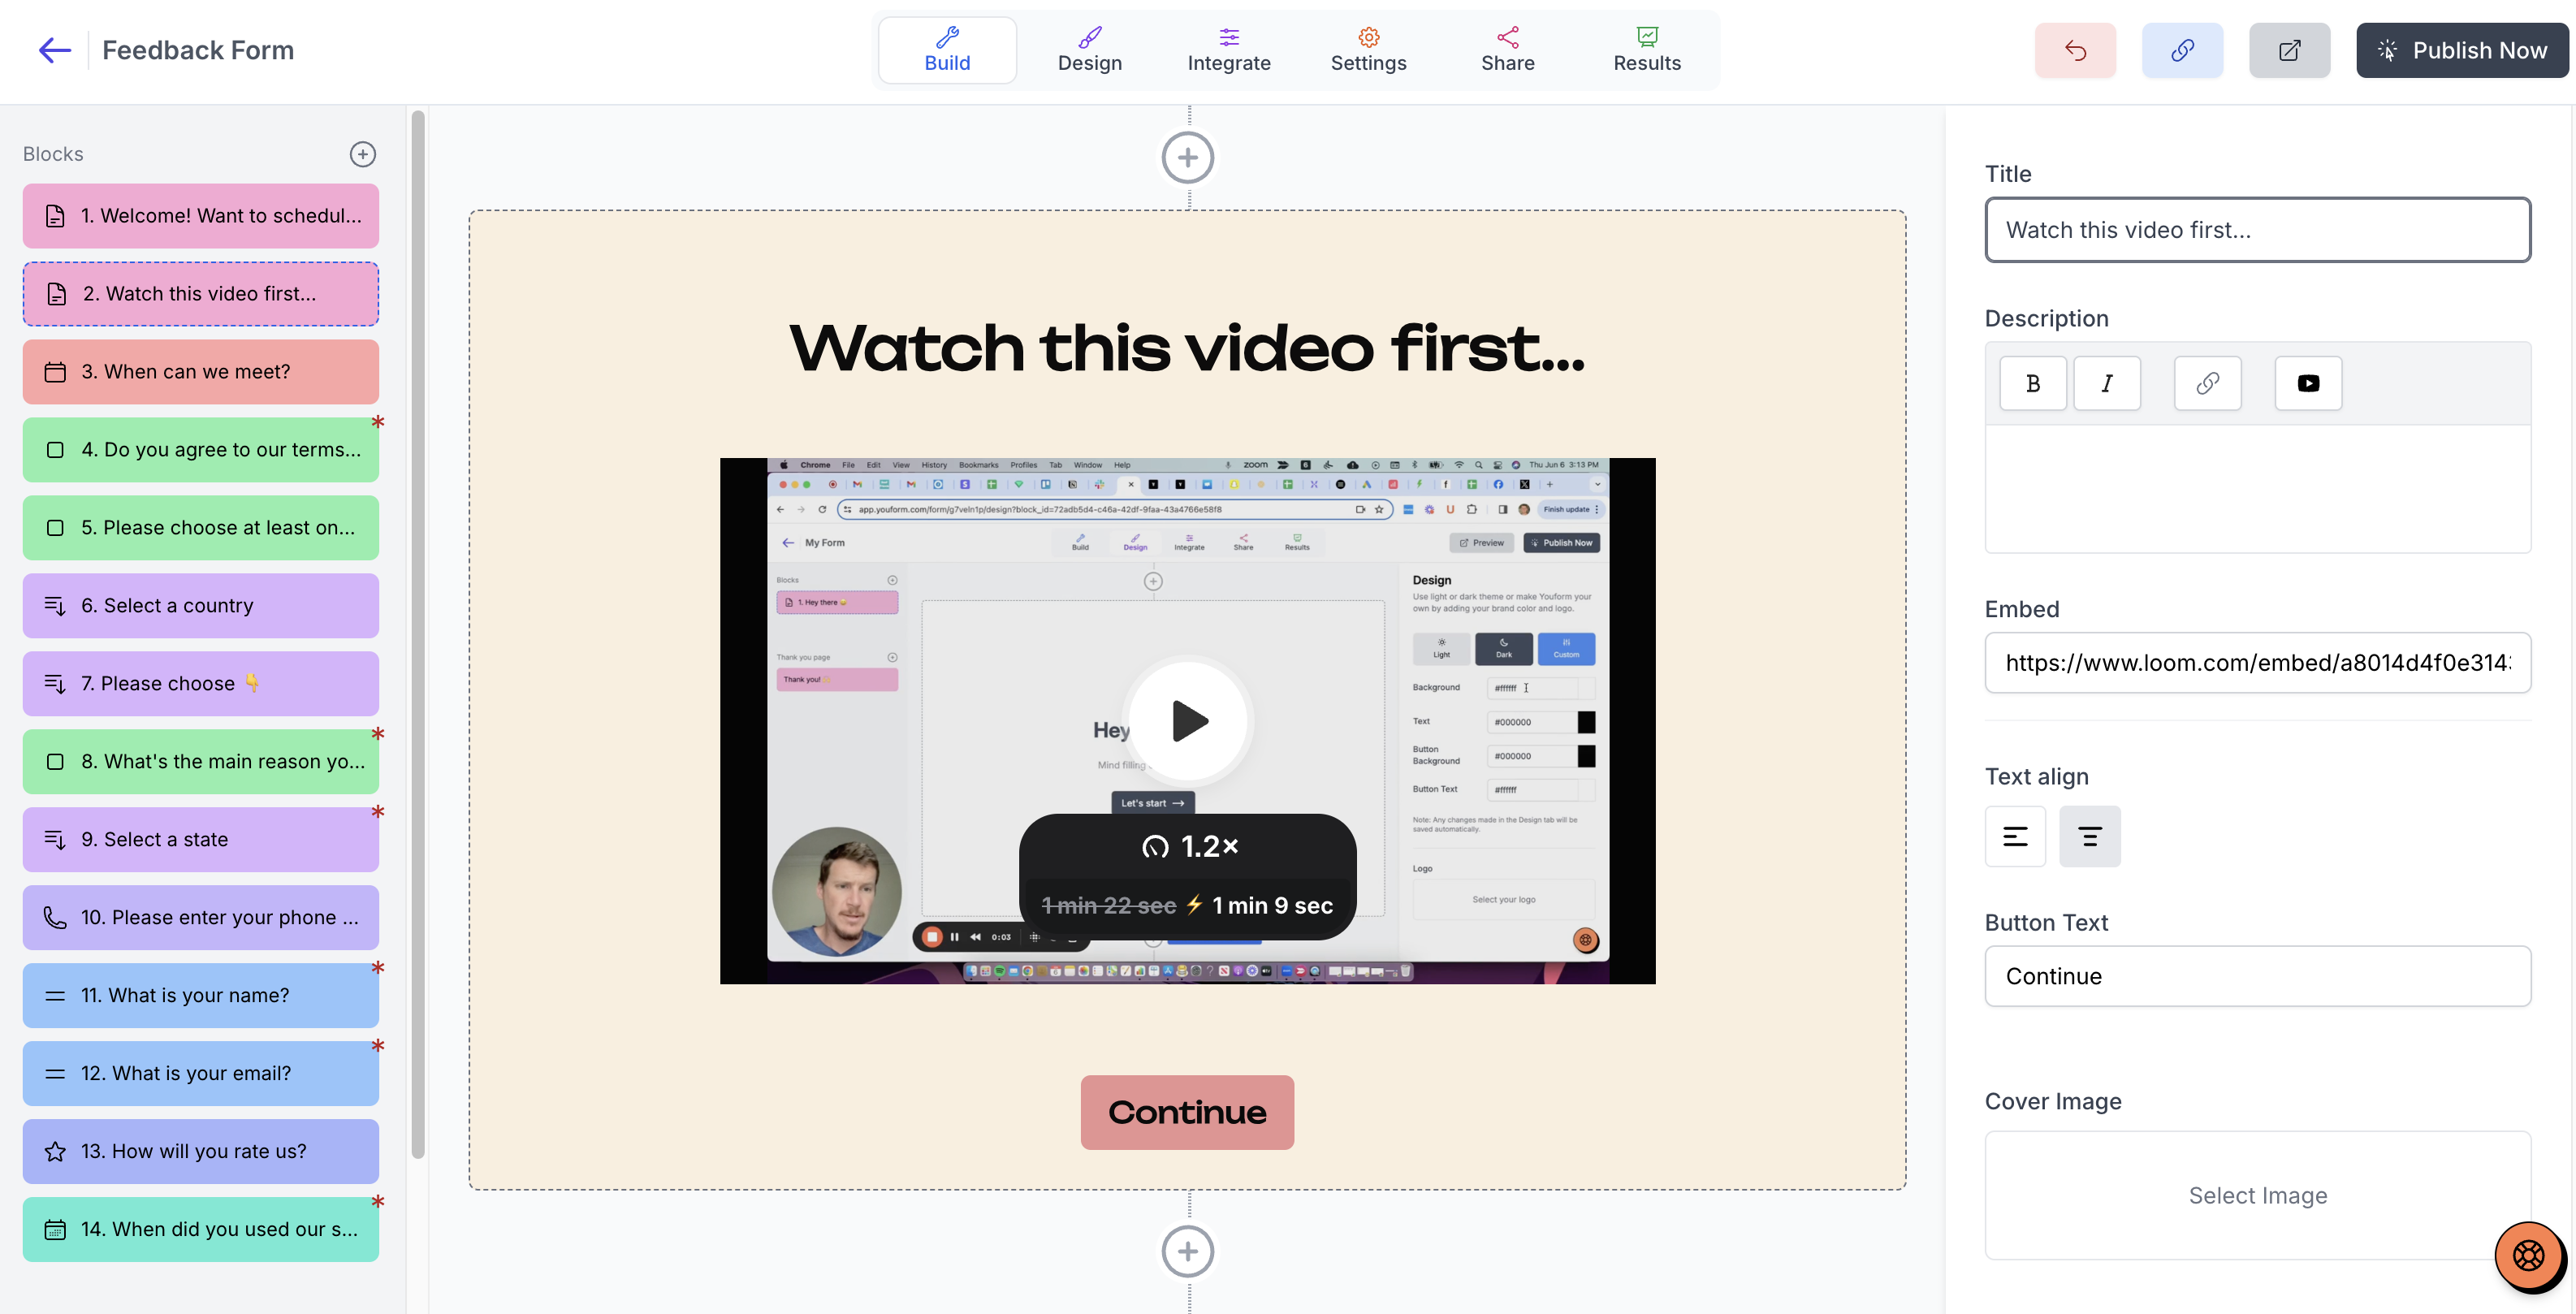The height and width of the screenshot is (1314, 2576).
Task: Select block 8. What's the main reason yo...
Action: tap(201, 762)
